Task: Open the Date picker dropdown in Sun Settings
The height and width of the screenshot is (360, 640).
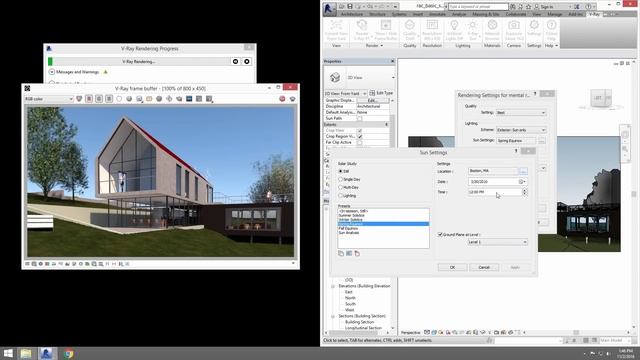Action: tap(522, 182)
